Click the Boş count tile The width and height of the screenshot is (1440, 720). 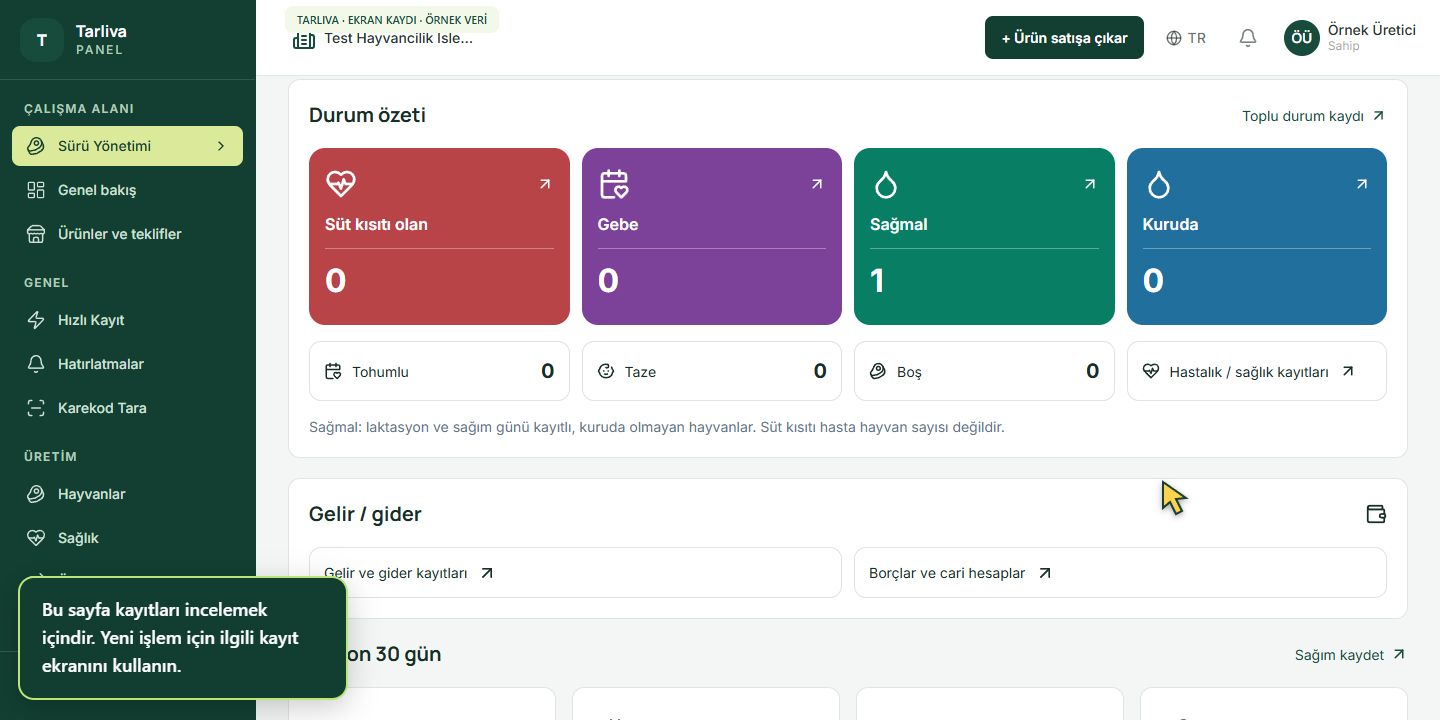pyautogui.click(x=984, y=371)
